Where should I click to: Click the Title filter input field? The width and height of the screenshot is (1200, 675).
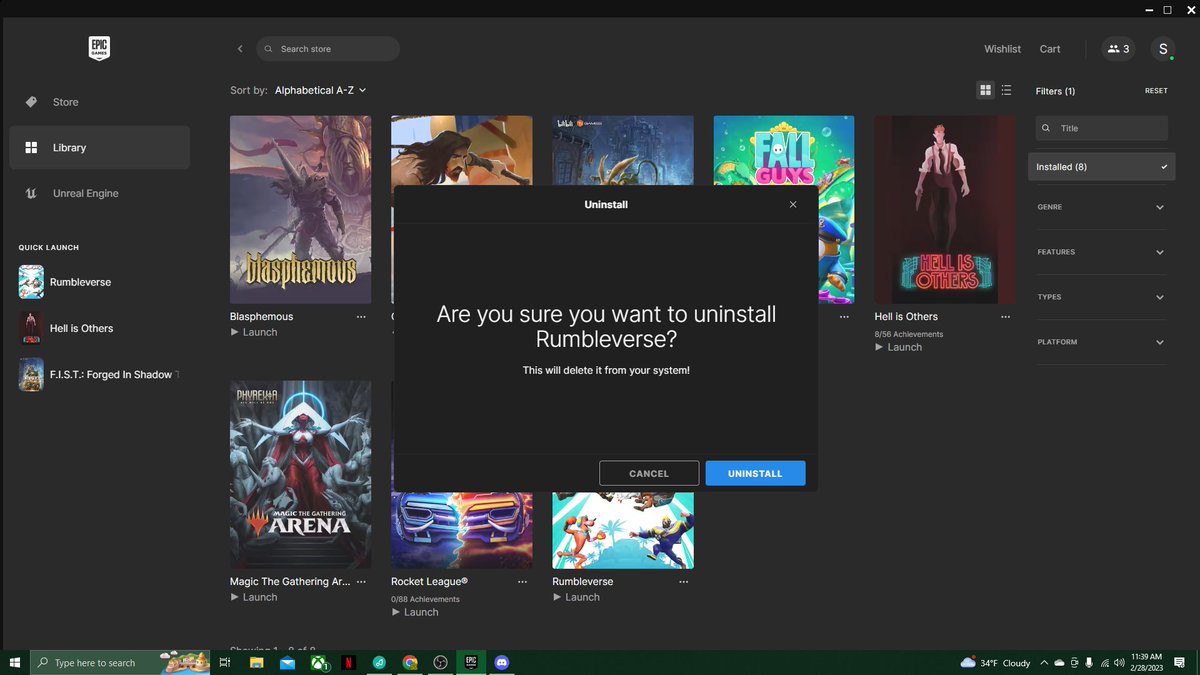[1102, 128]
